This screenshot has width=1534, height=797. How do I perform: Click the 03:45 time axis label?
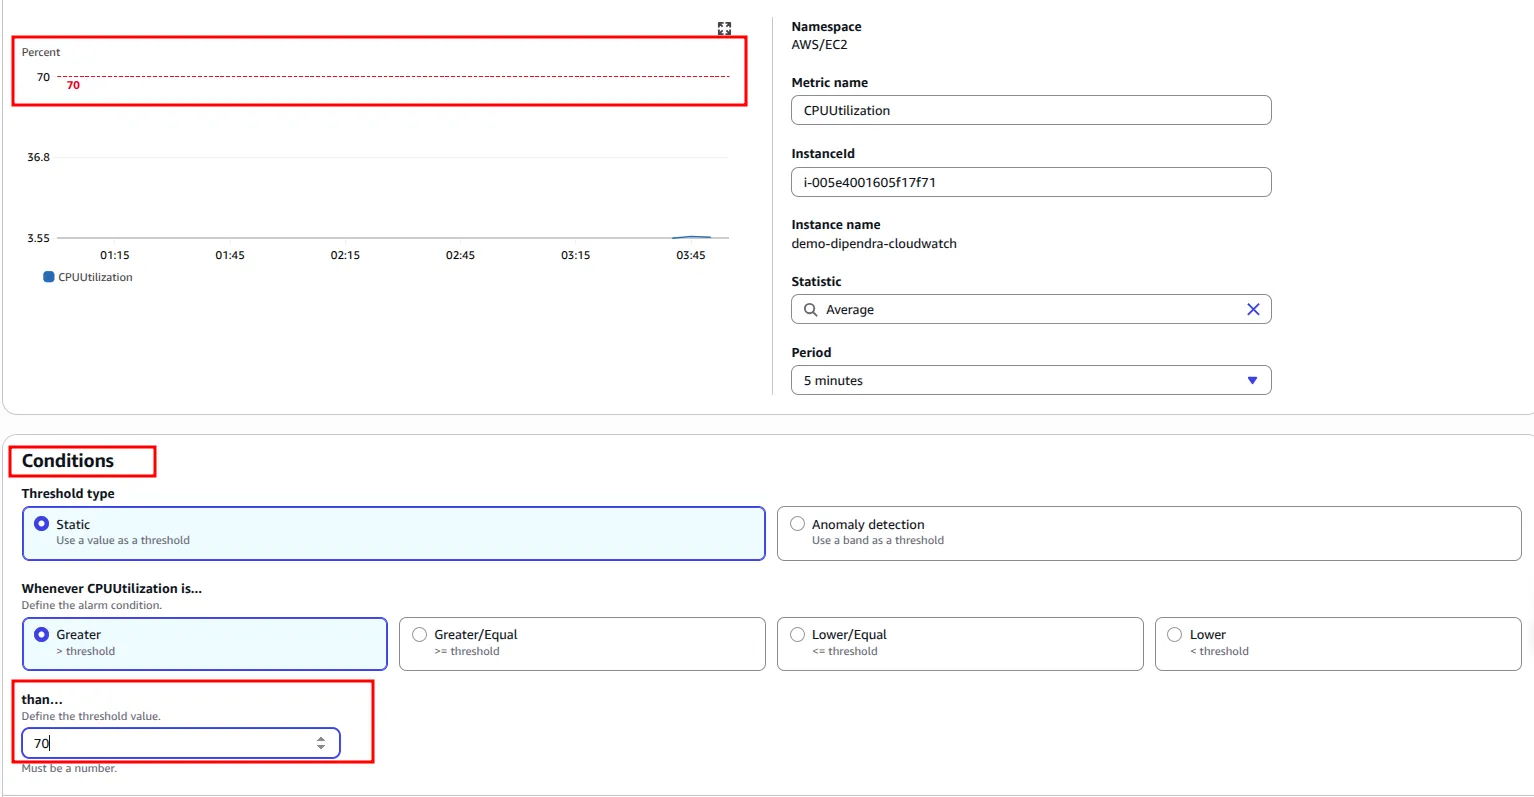coord(691,255)
